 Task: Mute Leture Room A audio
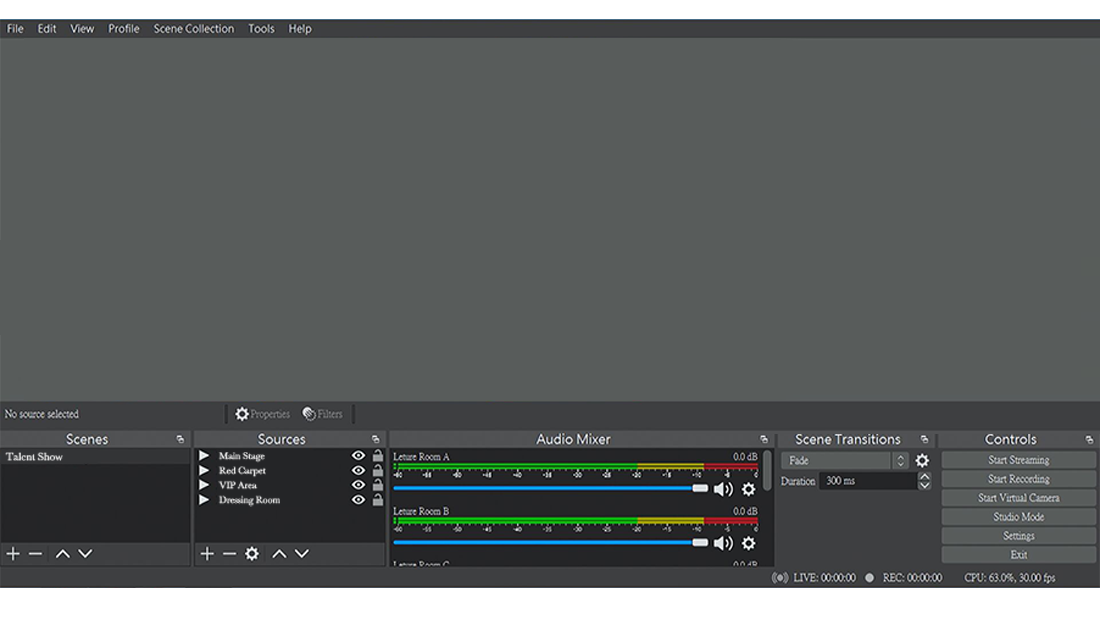723,489
